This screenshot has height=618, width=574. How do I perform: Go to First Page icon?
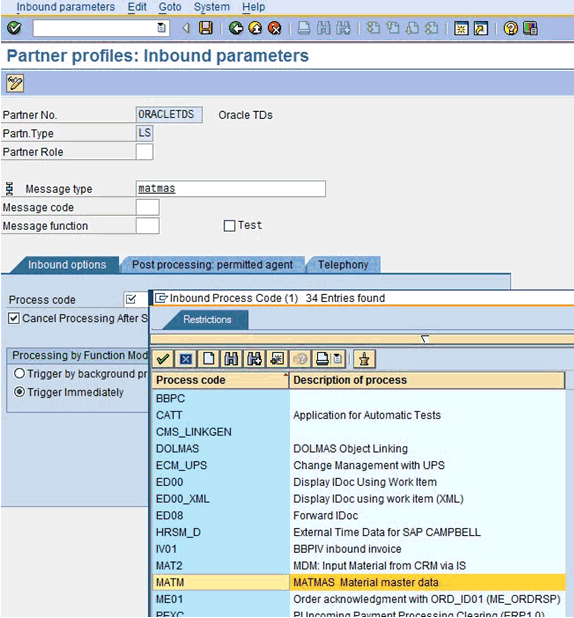click(373, 28)
